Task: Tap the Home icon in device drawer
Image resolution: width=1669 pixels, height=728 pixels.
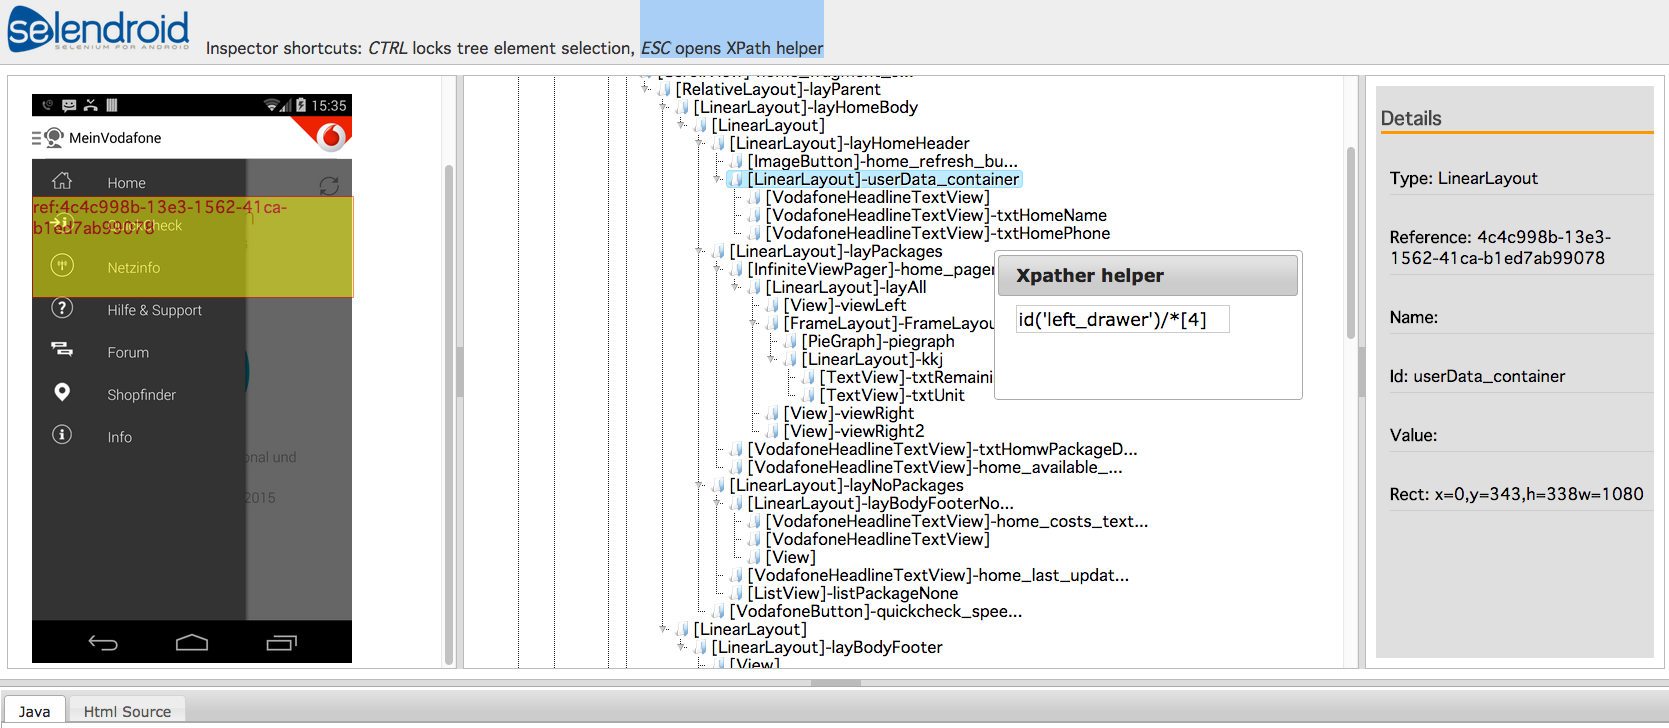Action: [x=62, y=181]
